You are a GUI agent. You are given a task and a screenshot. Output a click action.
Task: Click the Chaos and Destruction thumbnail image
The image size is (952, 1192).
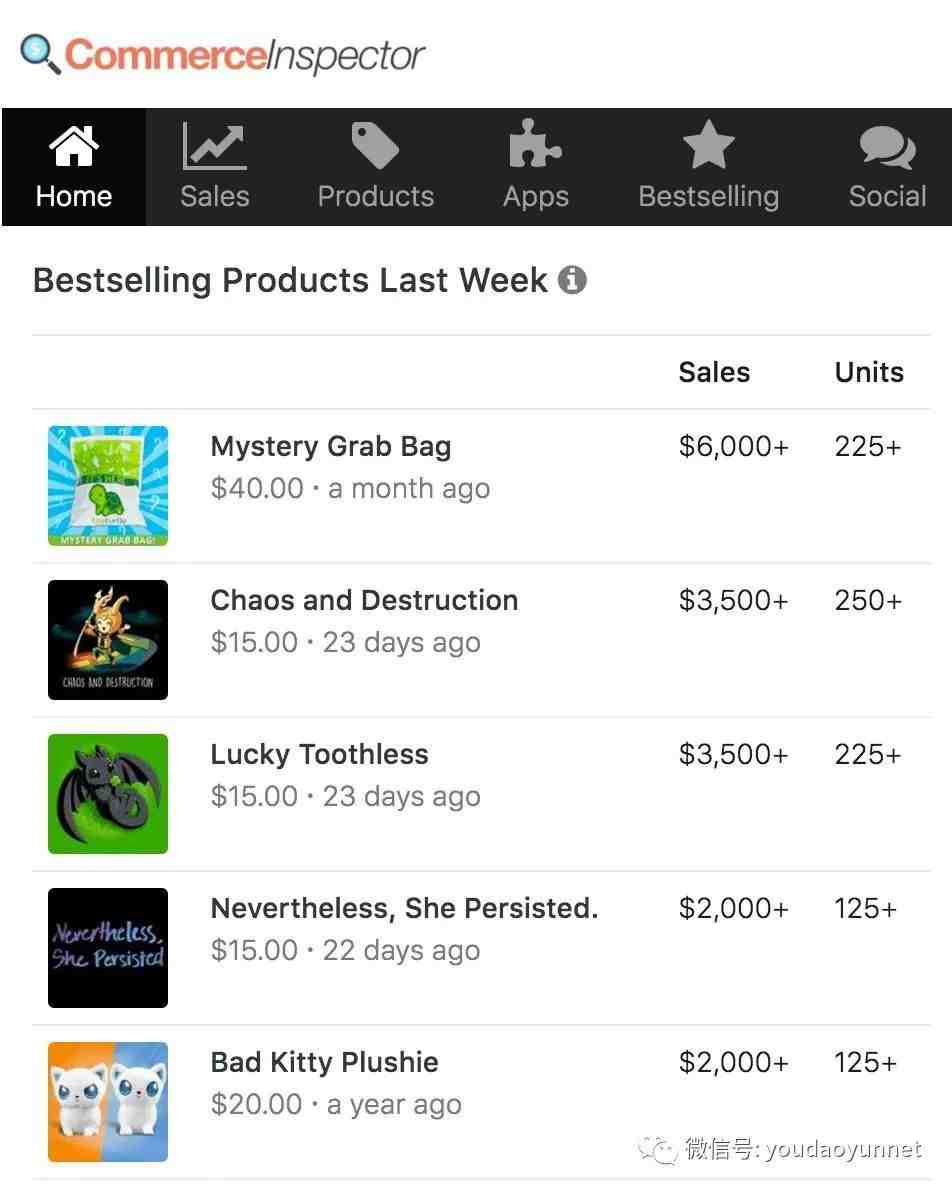click(x=108, y=640)
